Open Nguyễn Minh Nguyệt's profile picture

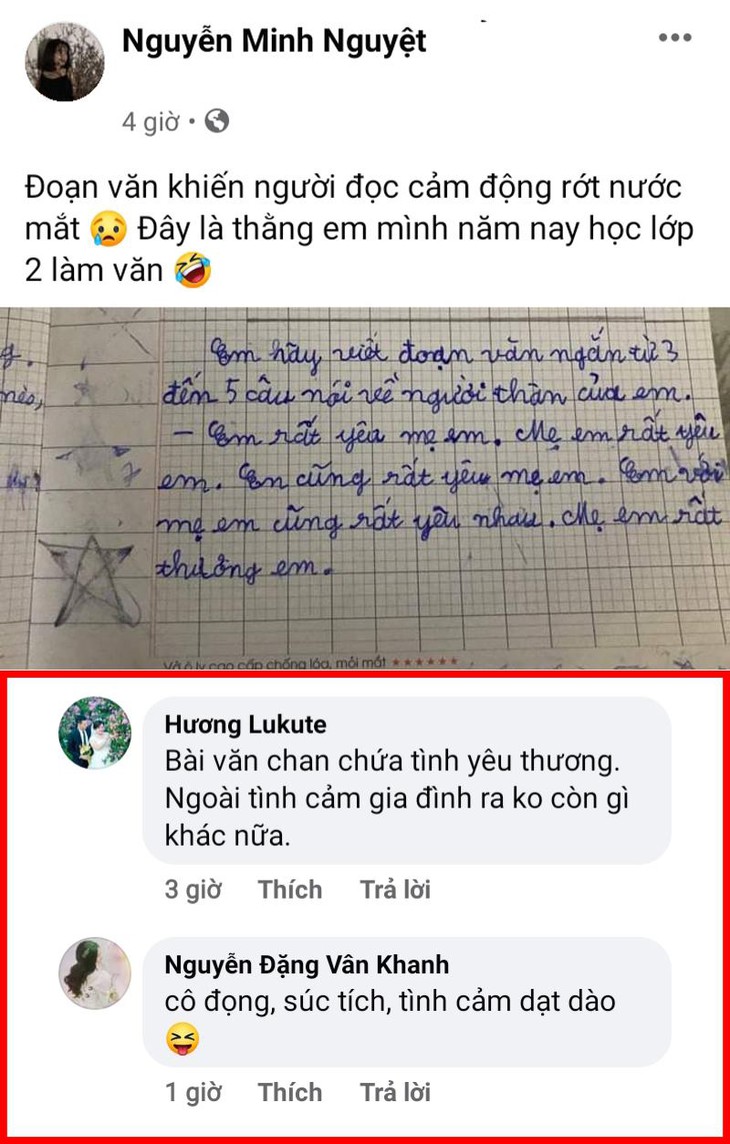[65, 61]
